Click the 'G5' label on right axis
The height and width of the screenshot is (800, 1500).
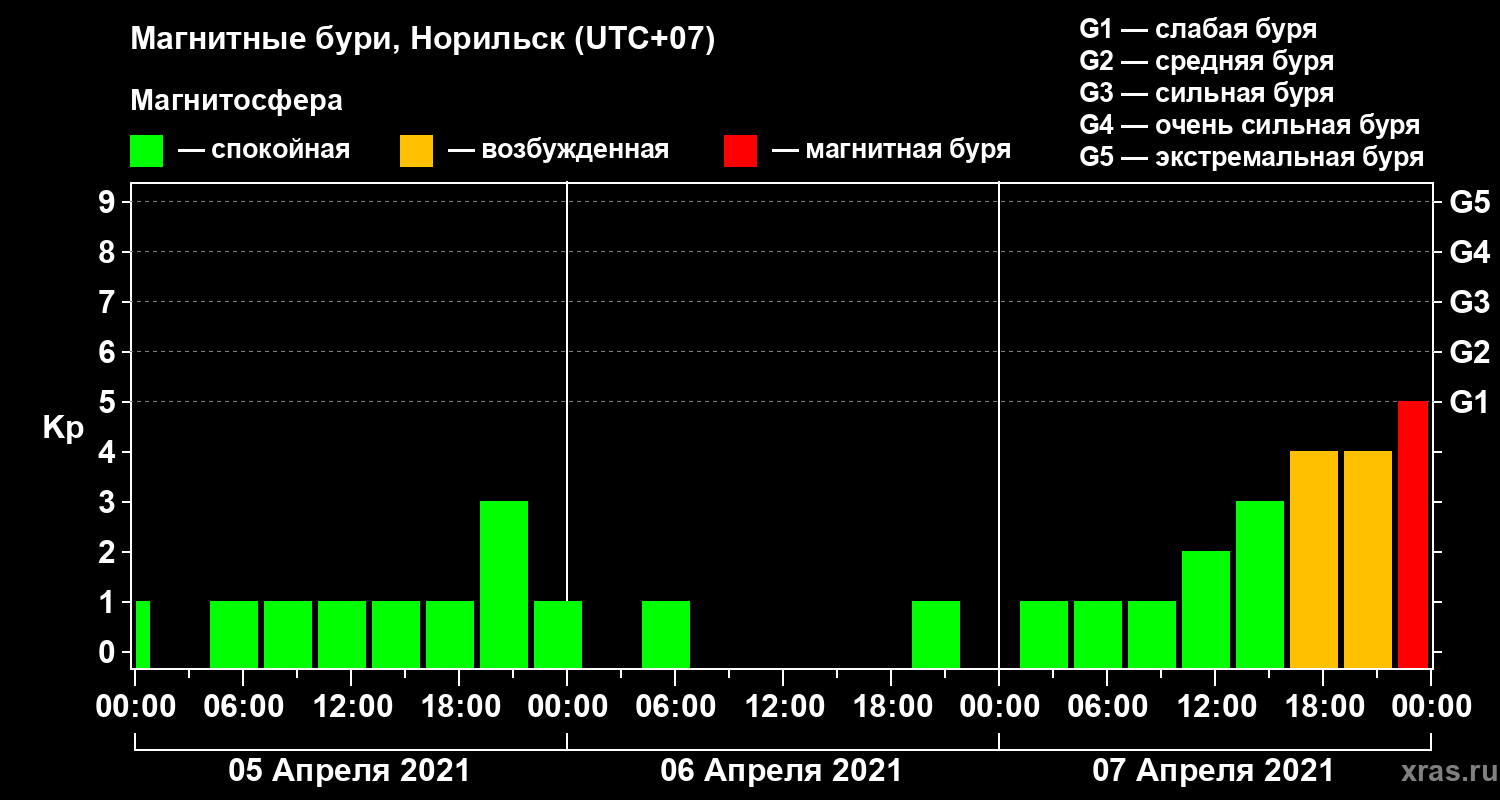pyautogui.click(x=1469, y=202)
